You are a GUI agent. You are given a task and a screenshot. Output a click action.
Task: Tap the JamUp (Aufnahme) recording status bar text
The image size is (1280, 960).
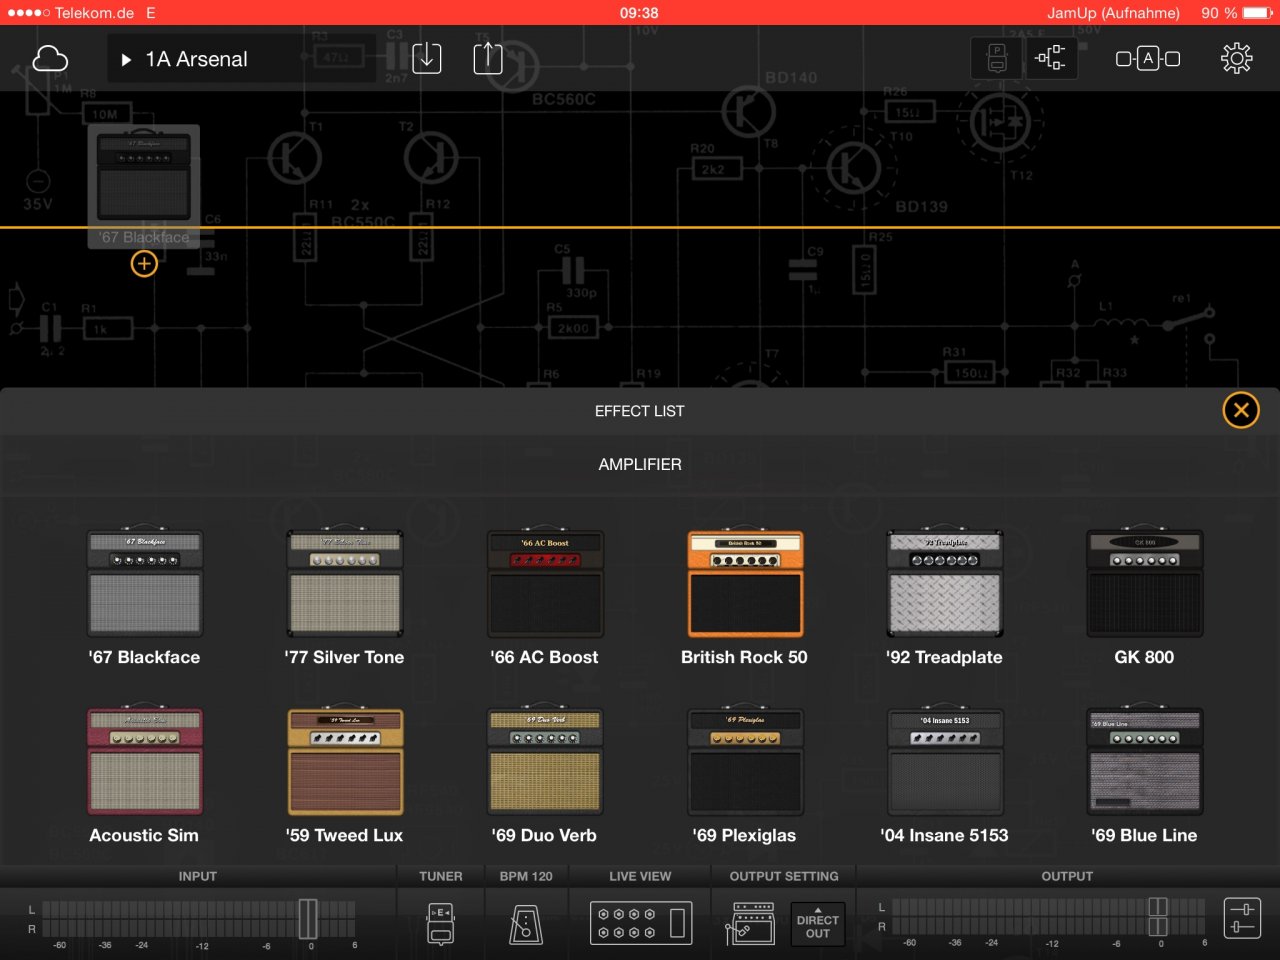(1113, 13)
